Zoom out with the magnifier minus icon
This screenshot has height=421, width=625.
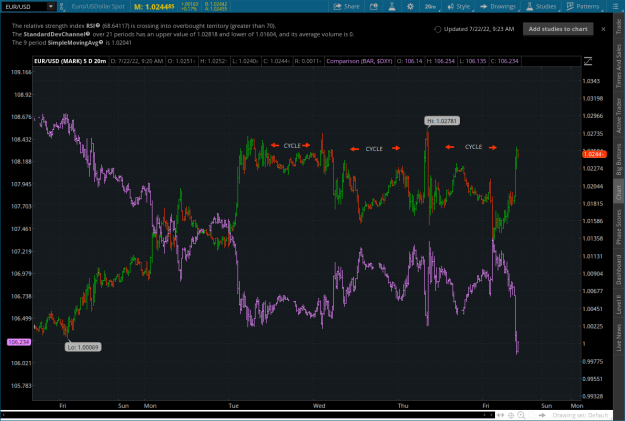point(531,415)
